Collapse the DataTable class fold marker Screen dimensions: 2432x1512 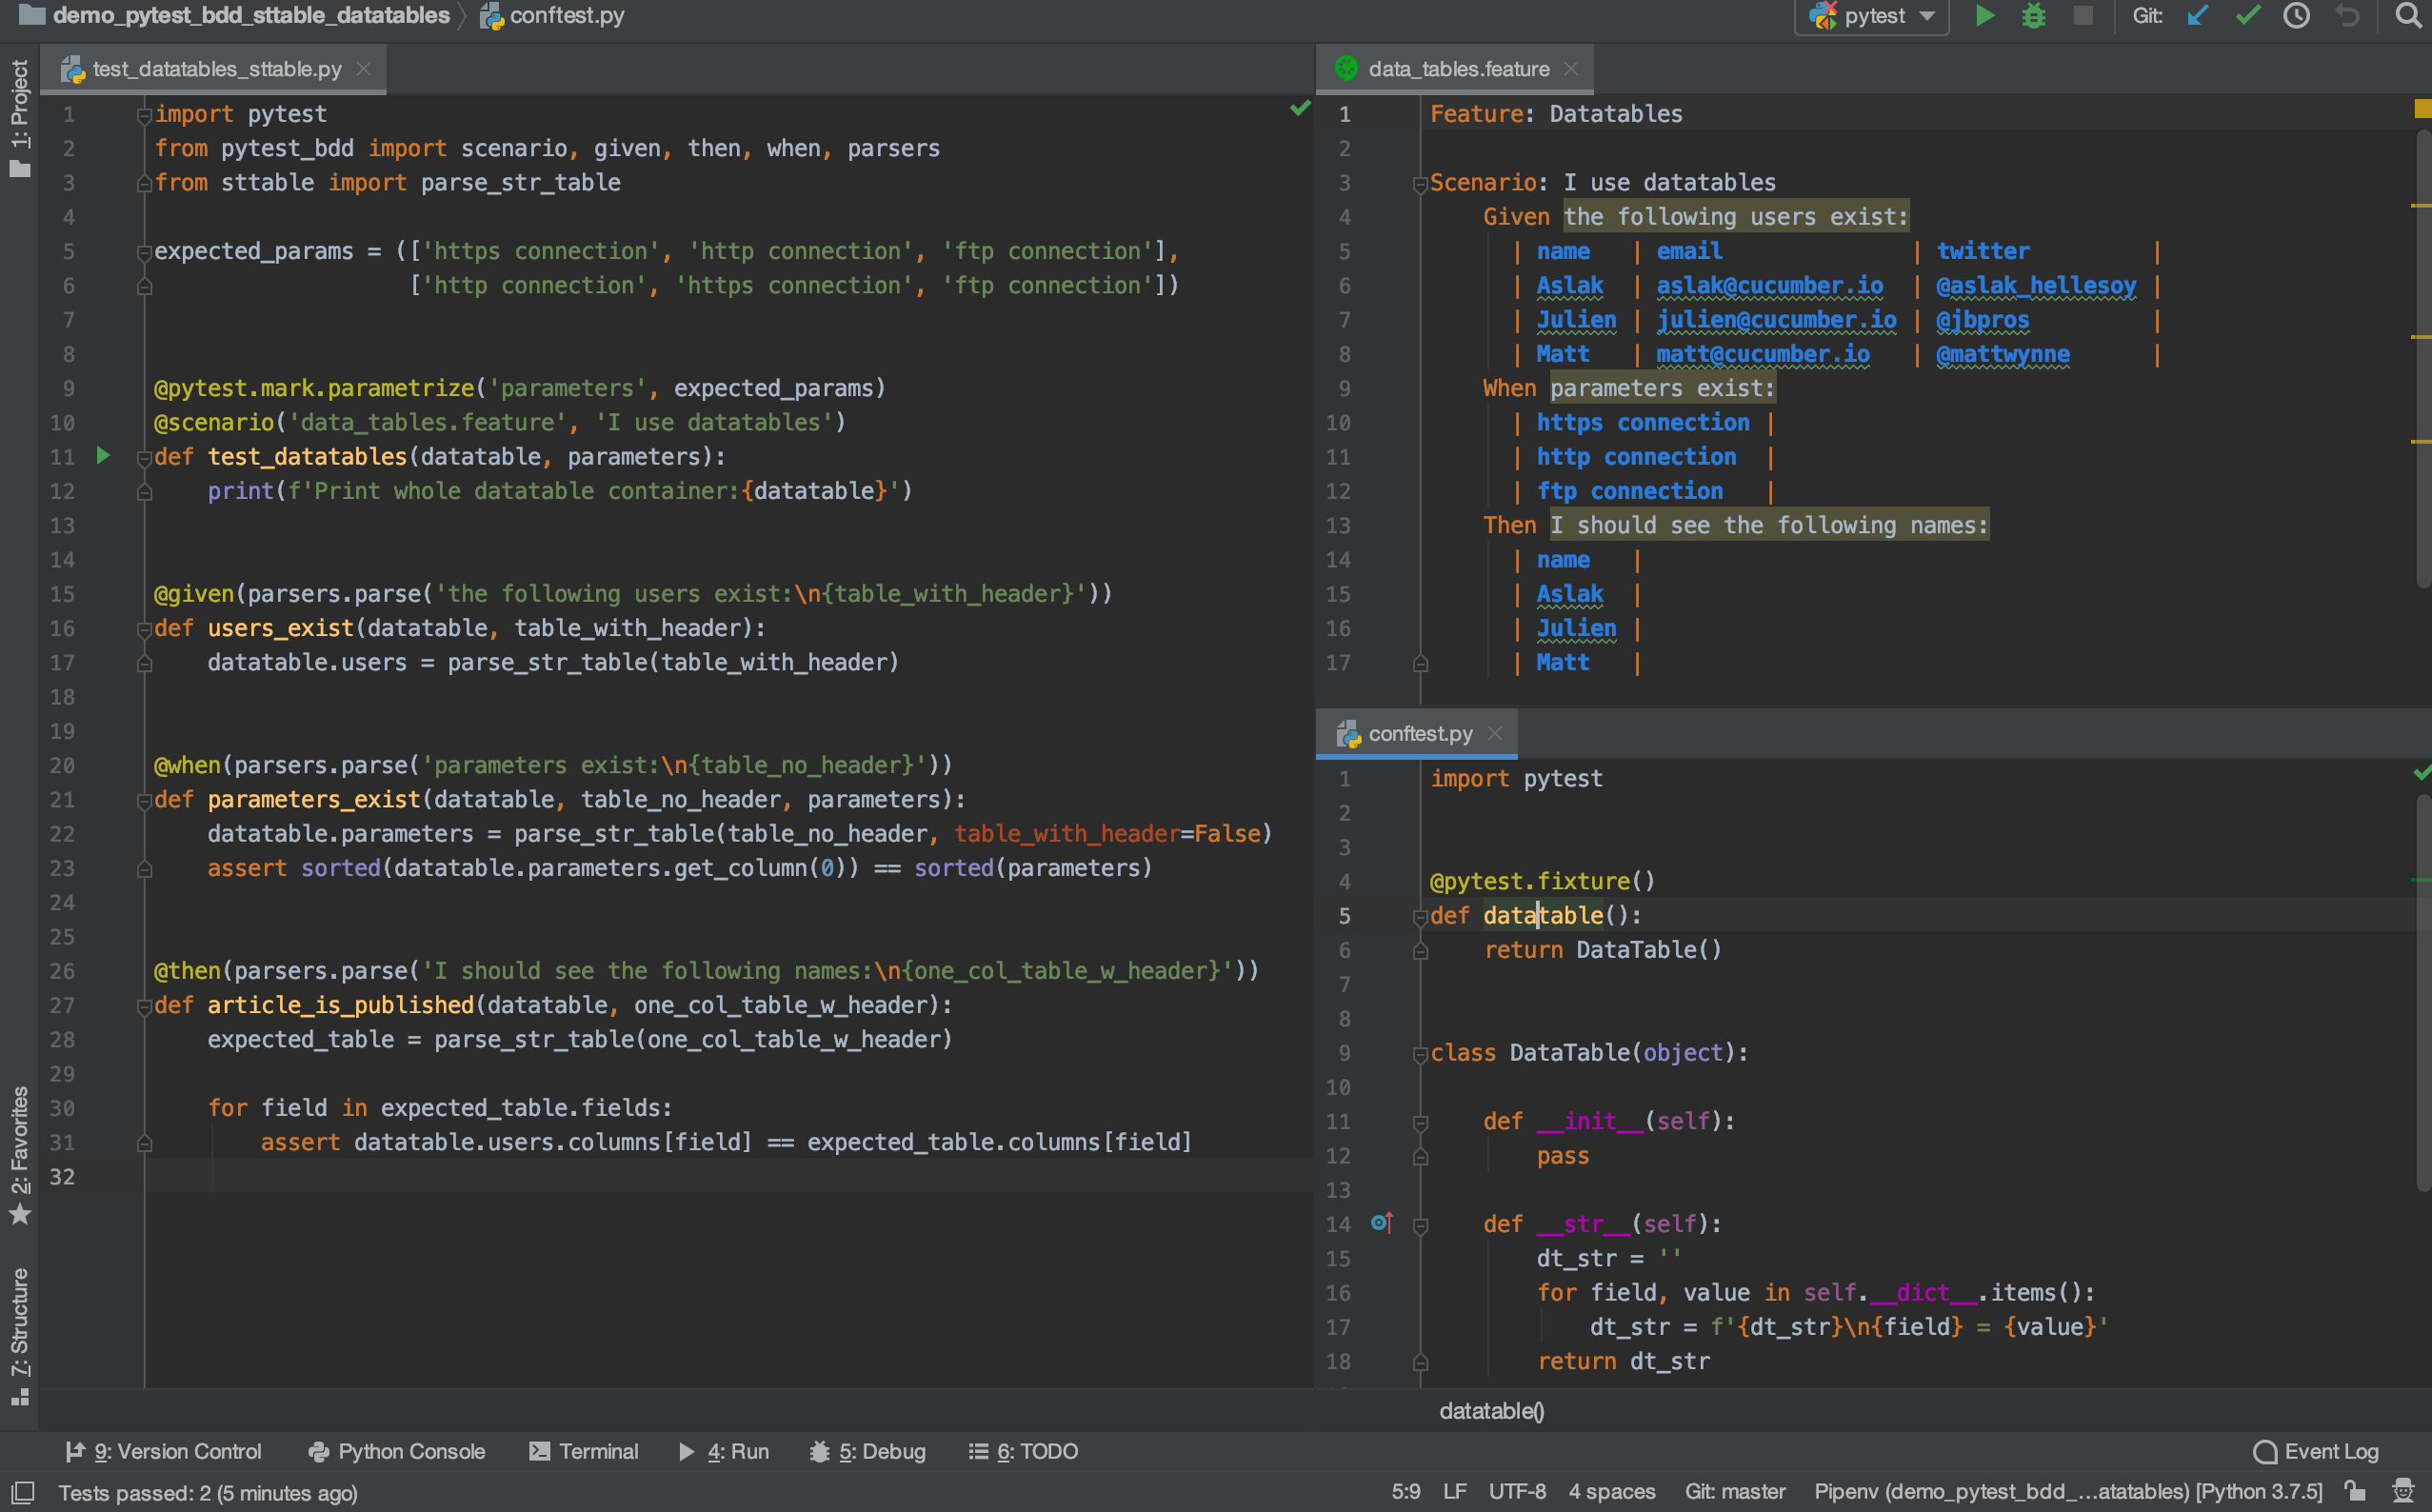[1420, 1054]
